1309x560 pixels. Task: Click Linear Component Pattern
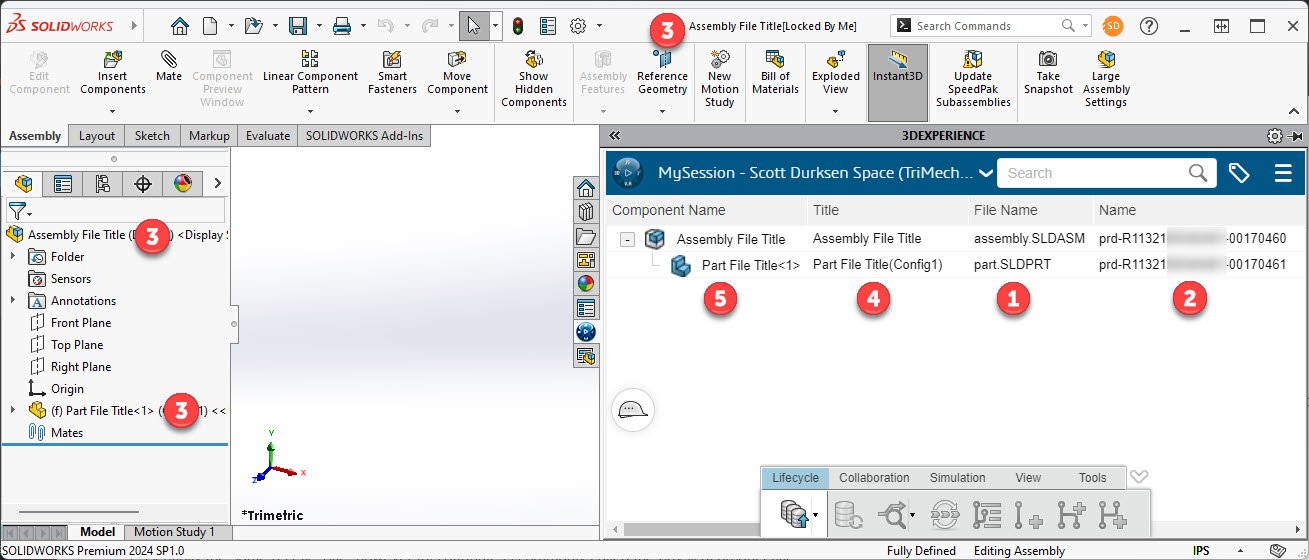[x=310, y=74]
